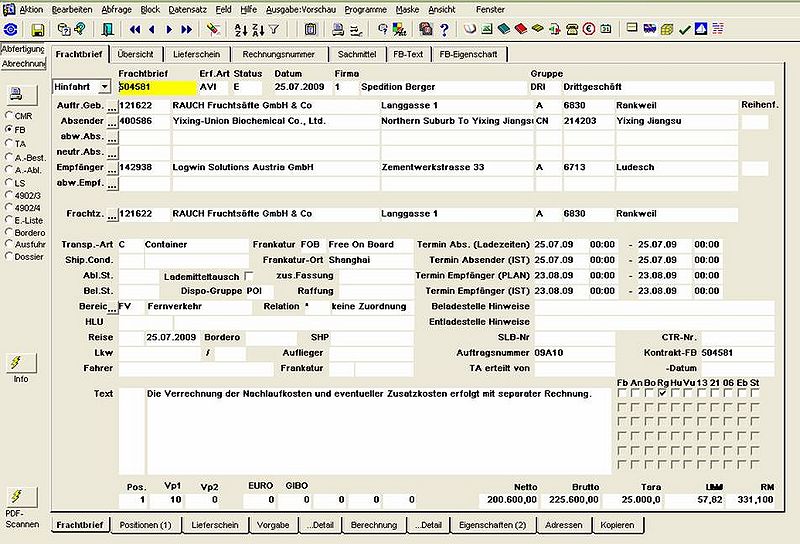Click the telephone icon
The height and width of the screenshot is (544, 800).
pyautogui.click(x=572, y=29)
